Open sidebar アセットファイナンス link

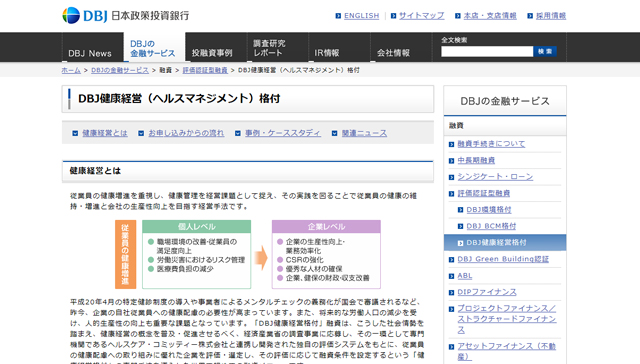click(x=507, y=351)
